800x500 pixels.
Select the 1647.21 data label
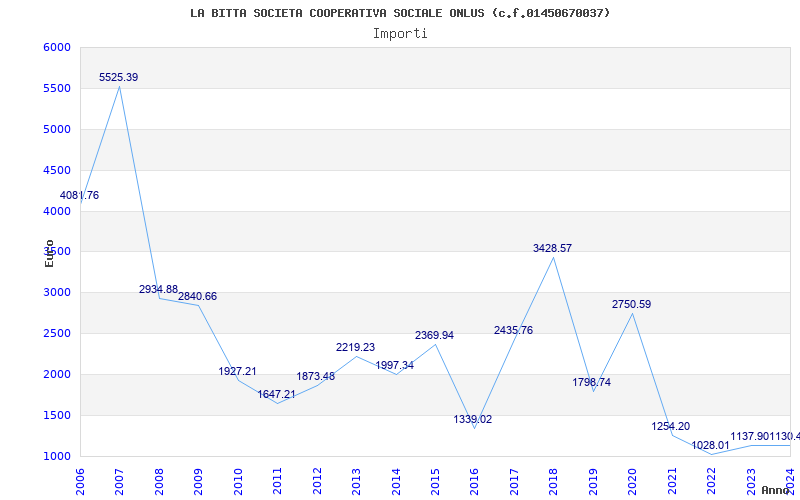tap(277, 394)
